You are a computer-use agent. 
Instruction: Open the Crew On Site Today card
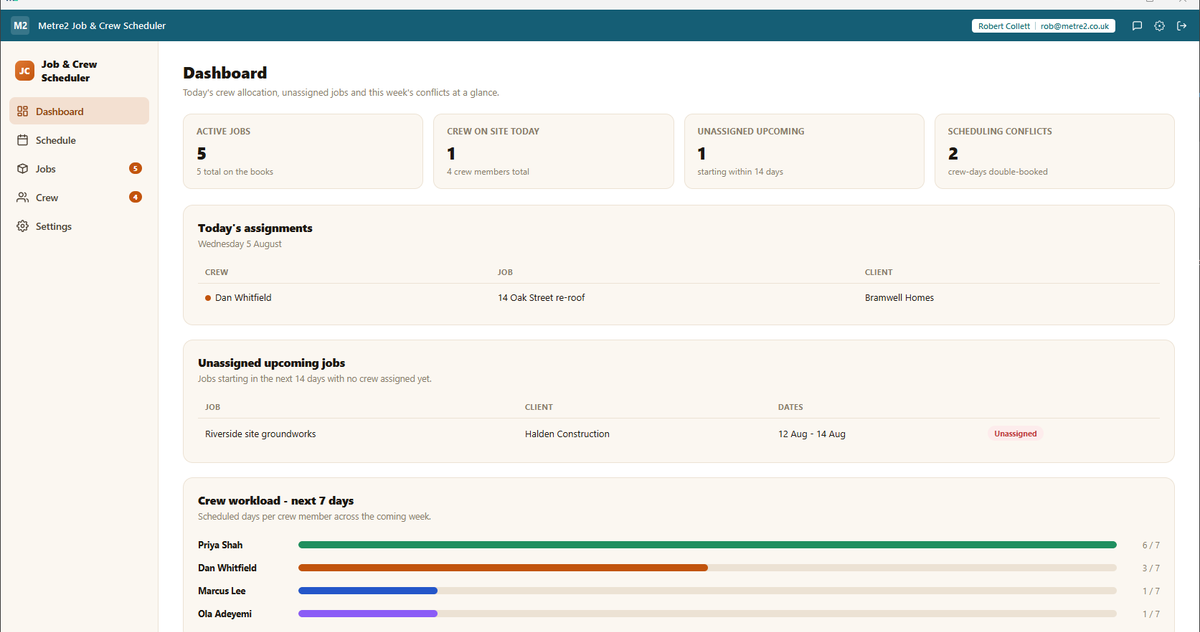(553, 151)
